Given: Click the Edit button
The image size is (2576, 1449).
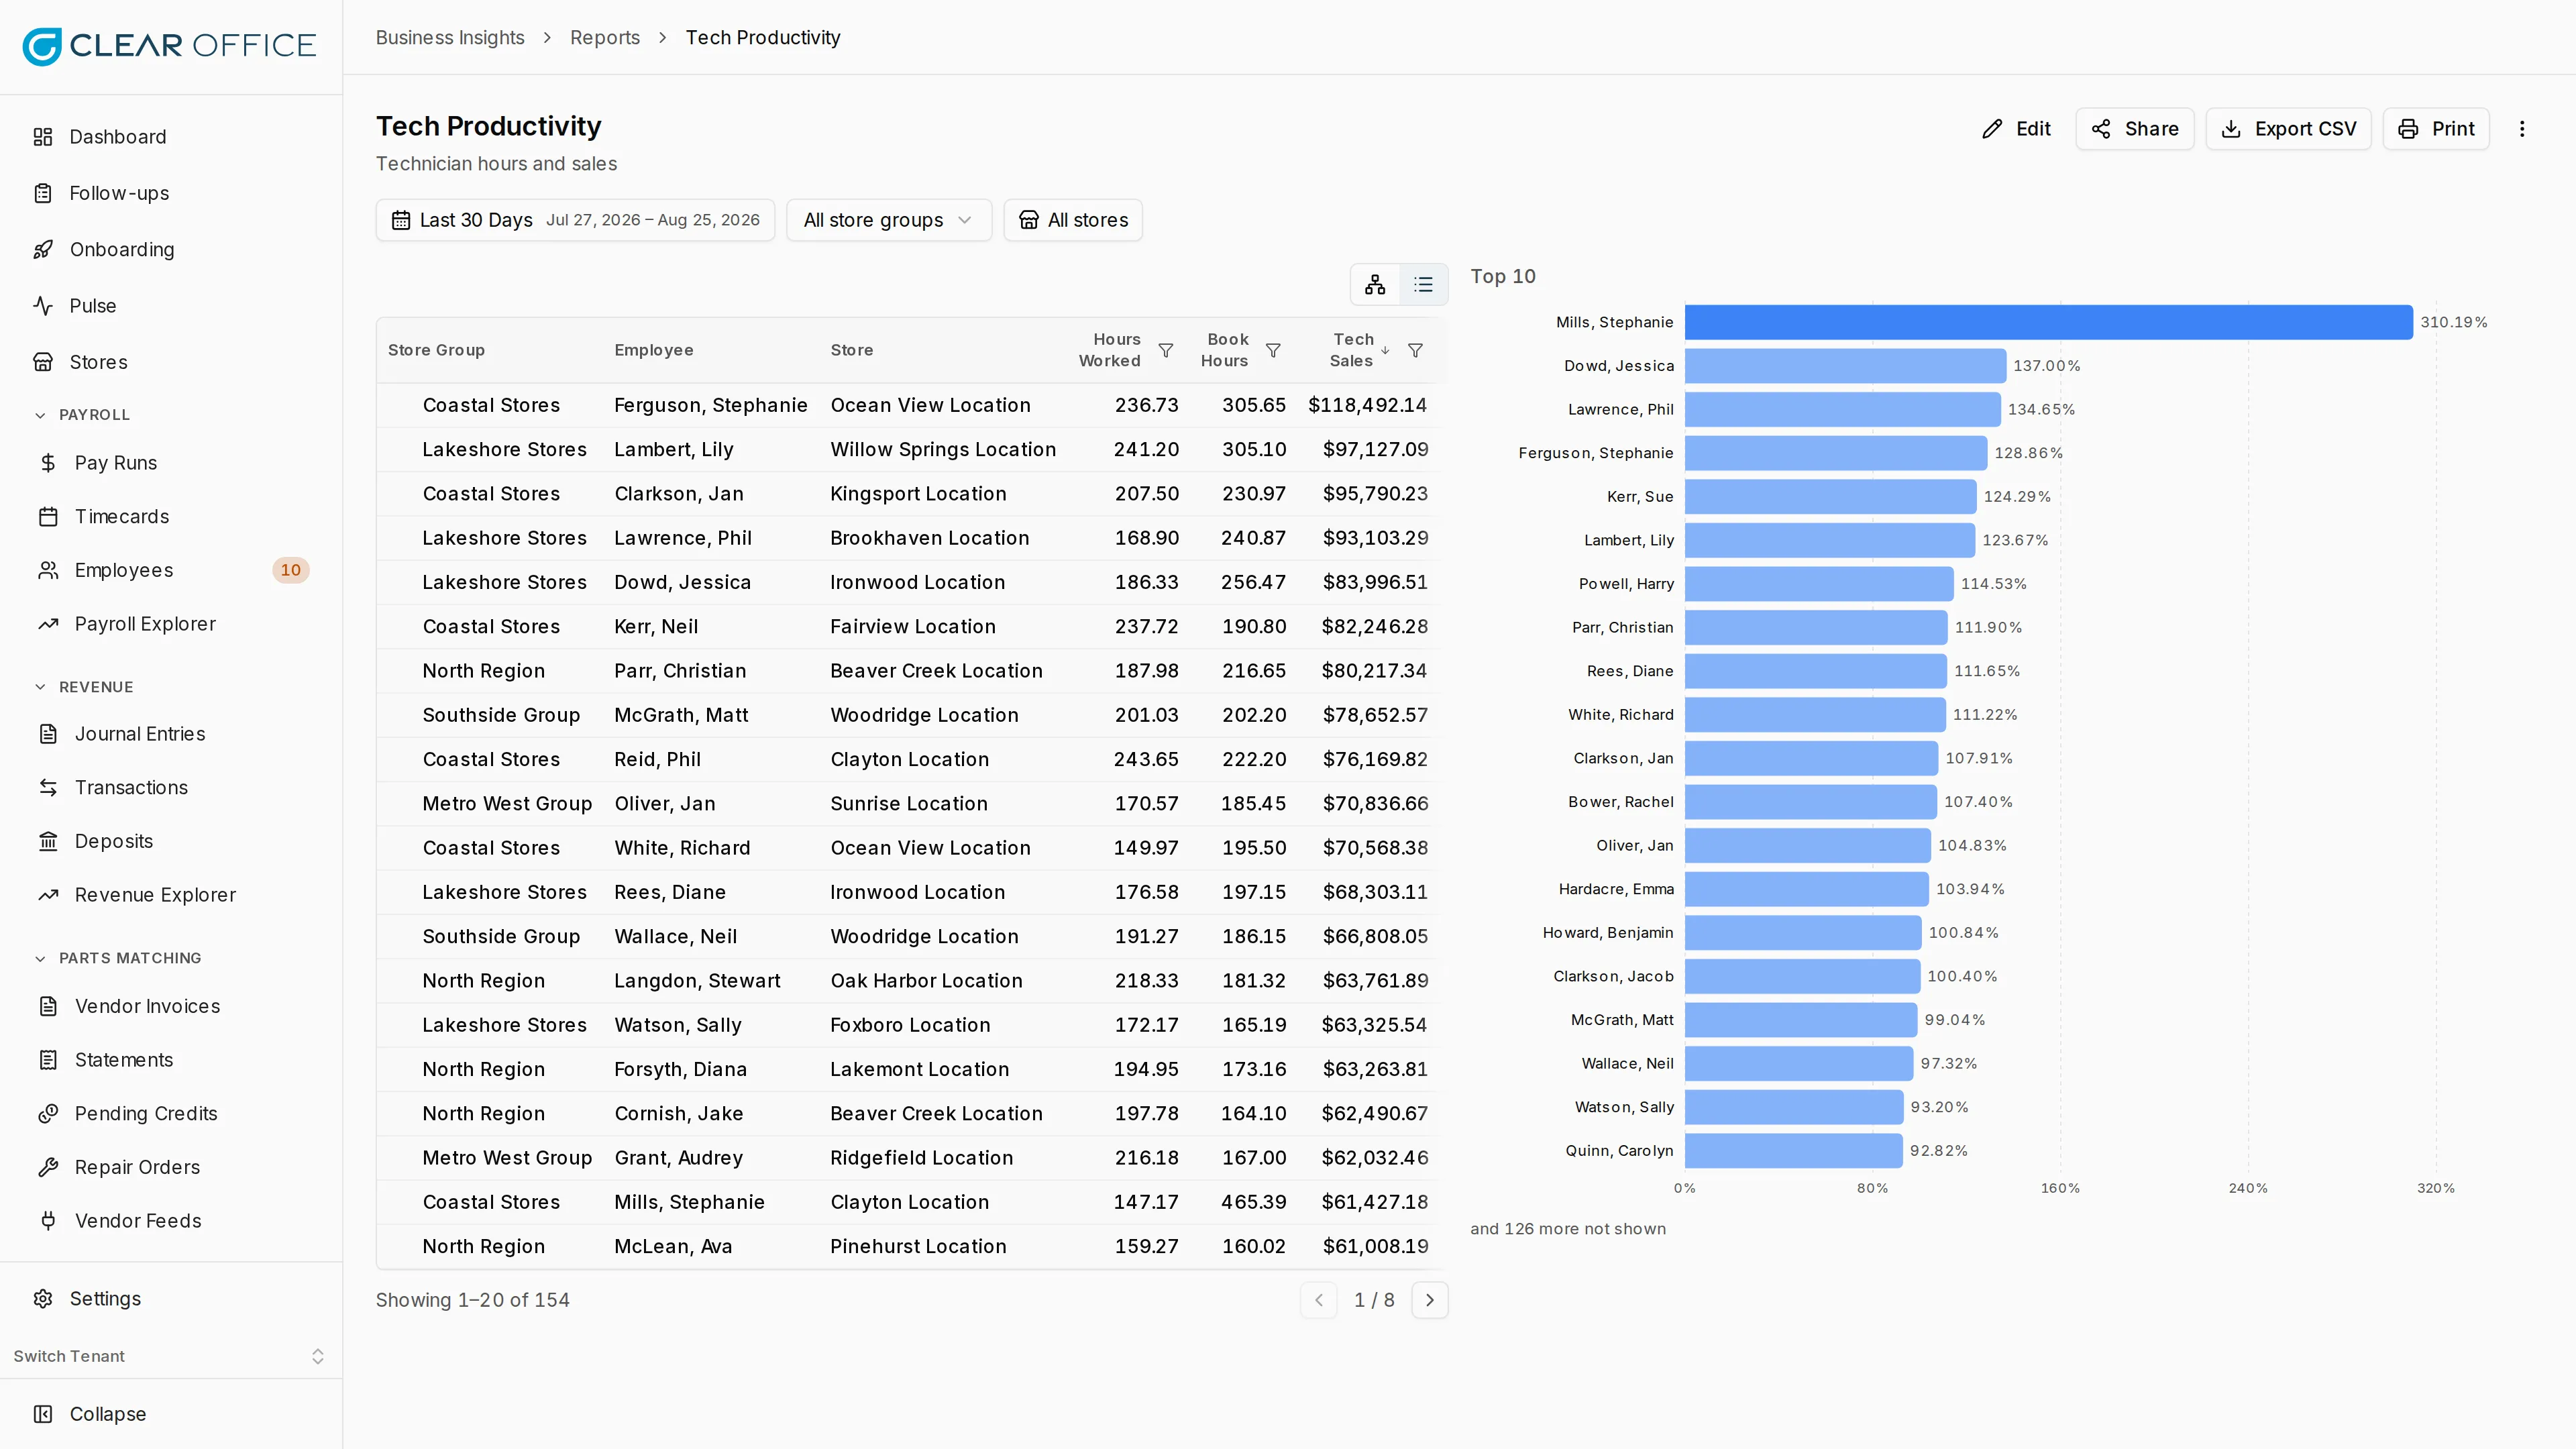Looking at the screenshot, I should pyautogui.click(x=2016, y=129).
